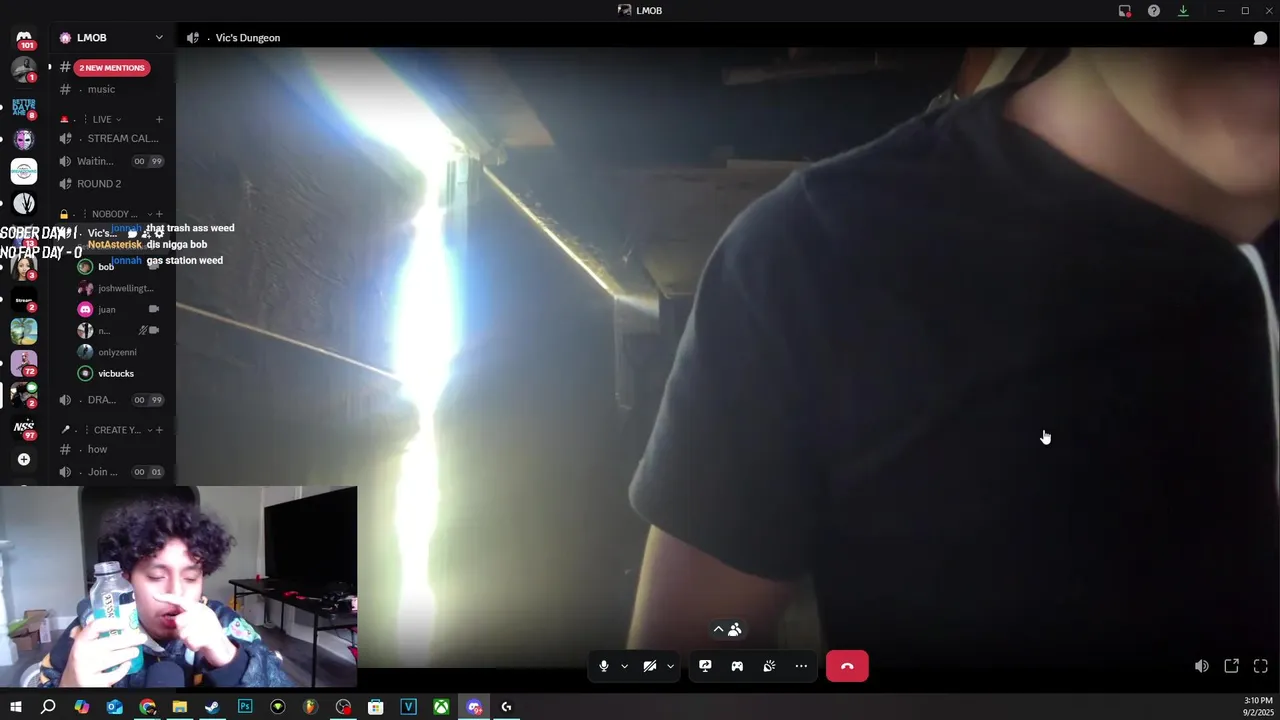Enter full screen mode
Viewport: 1280px width, 720px height.
(x=1261, y=666)
